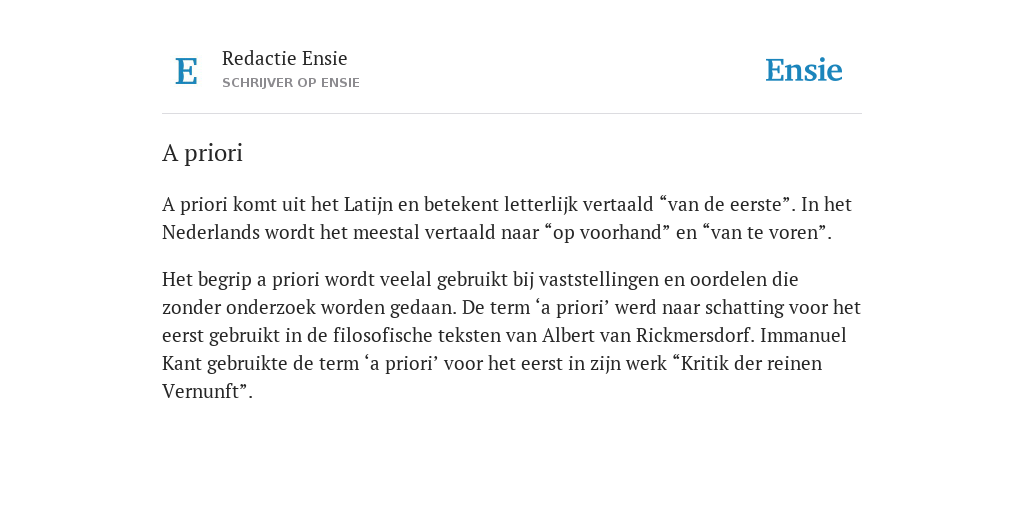1024x512 pixels.
Task: Click 'Het begrip' starting second paragraph
Action: coord(206,280)
